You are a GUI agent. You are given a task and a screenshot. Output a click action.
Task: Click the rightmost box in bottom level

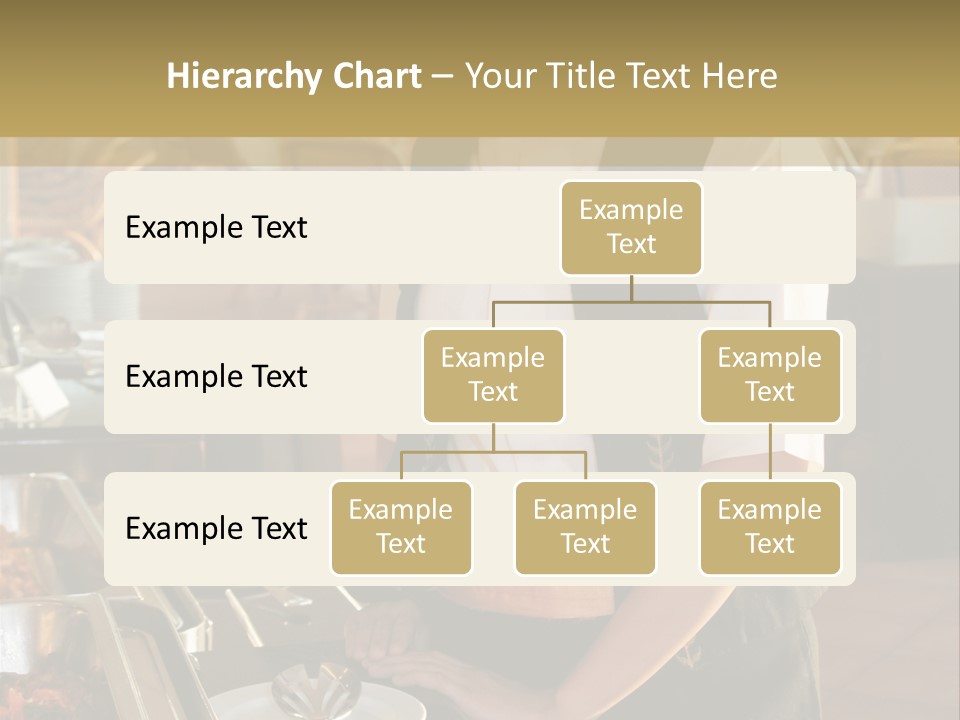pos(770,528)
